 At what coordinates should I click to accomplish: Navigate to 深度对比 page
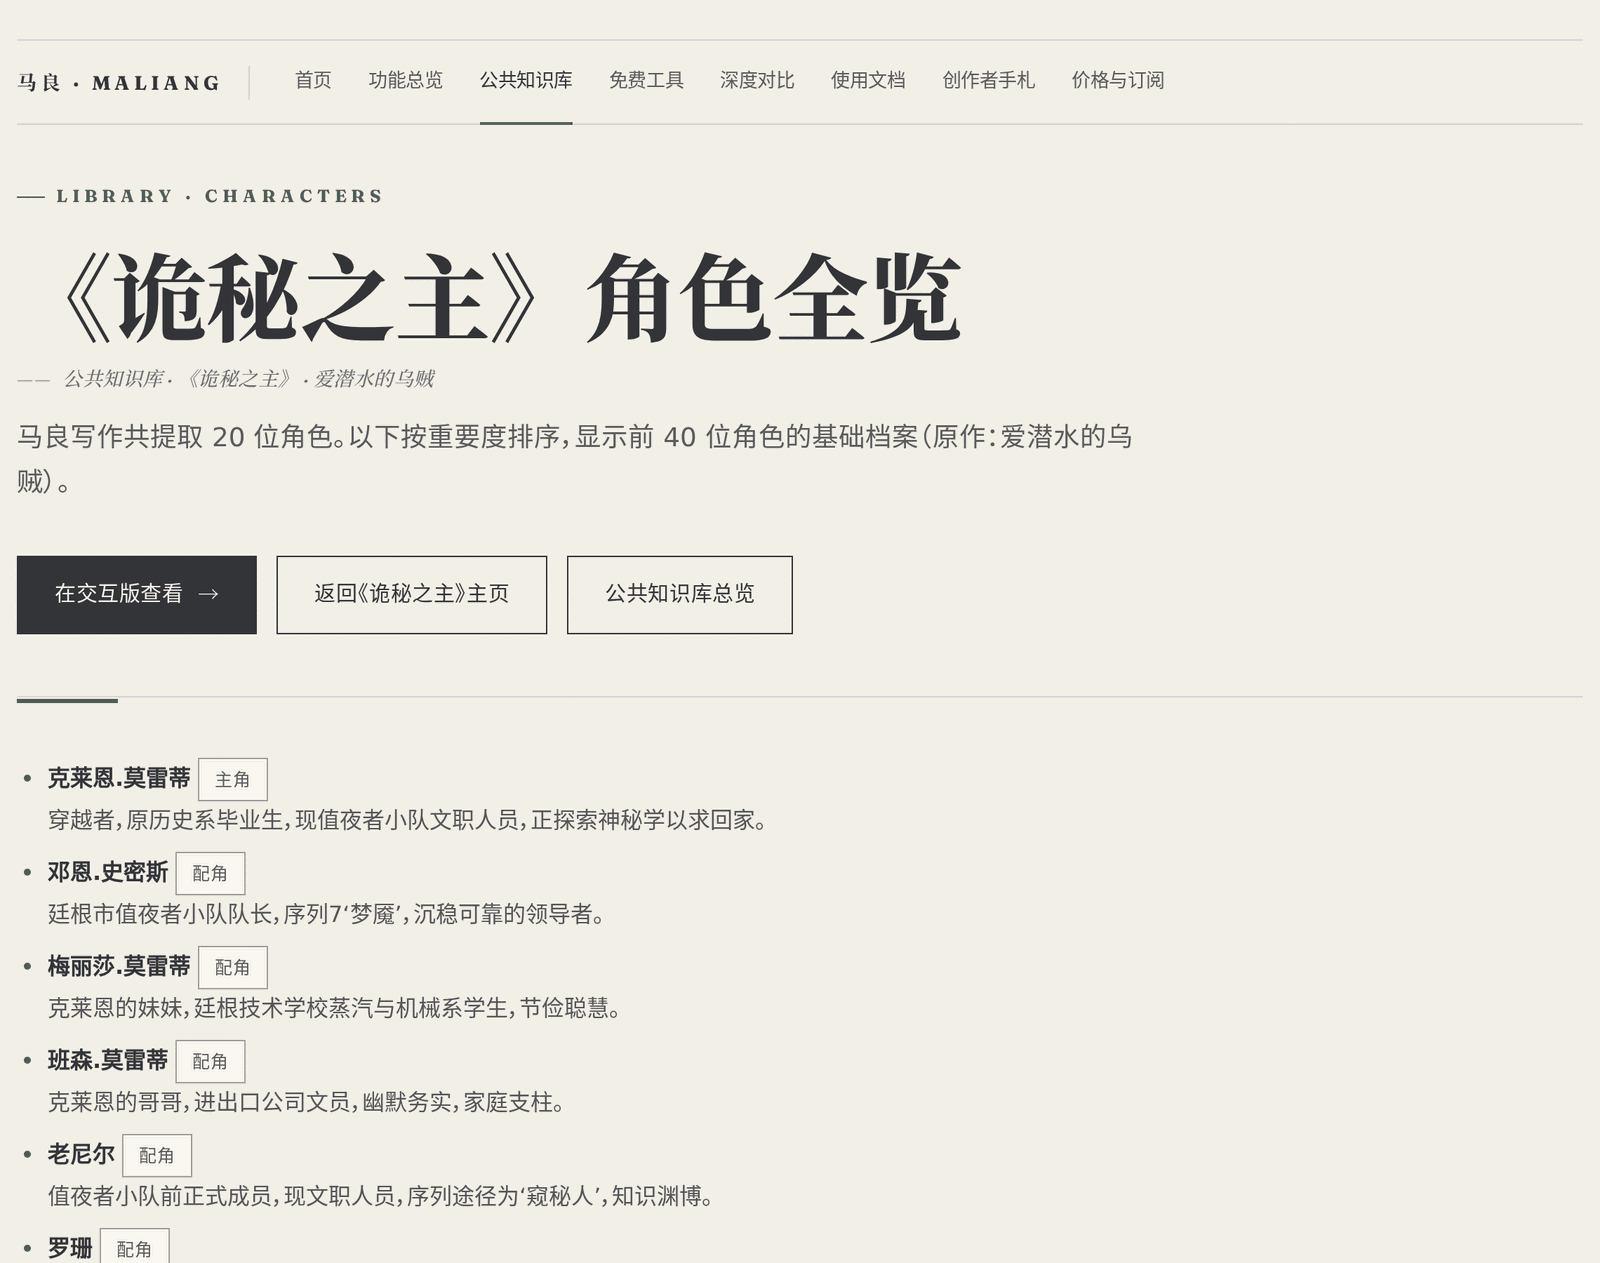(757, 80)
